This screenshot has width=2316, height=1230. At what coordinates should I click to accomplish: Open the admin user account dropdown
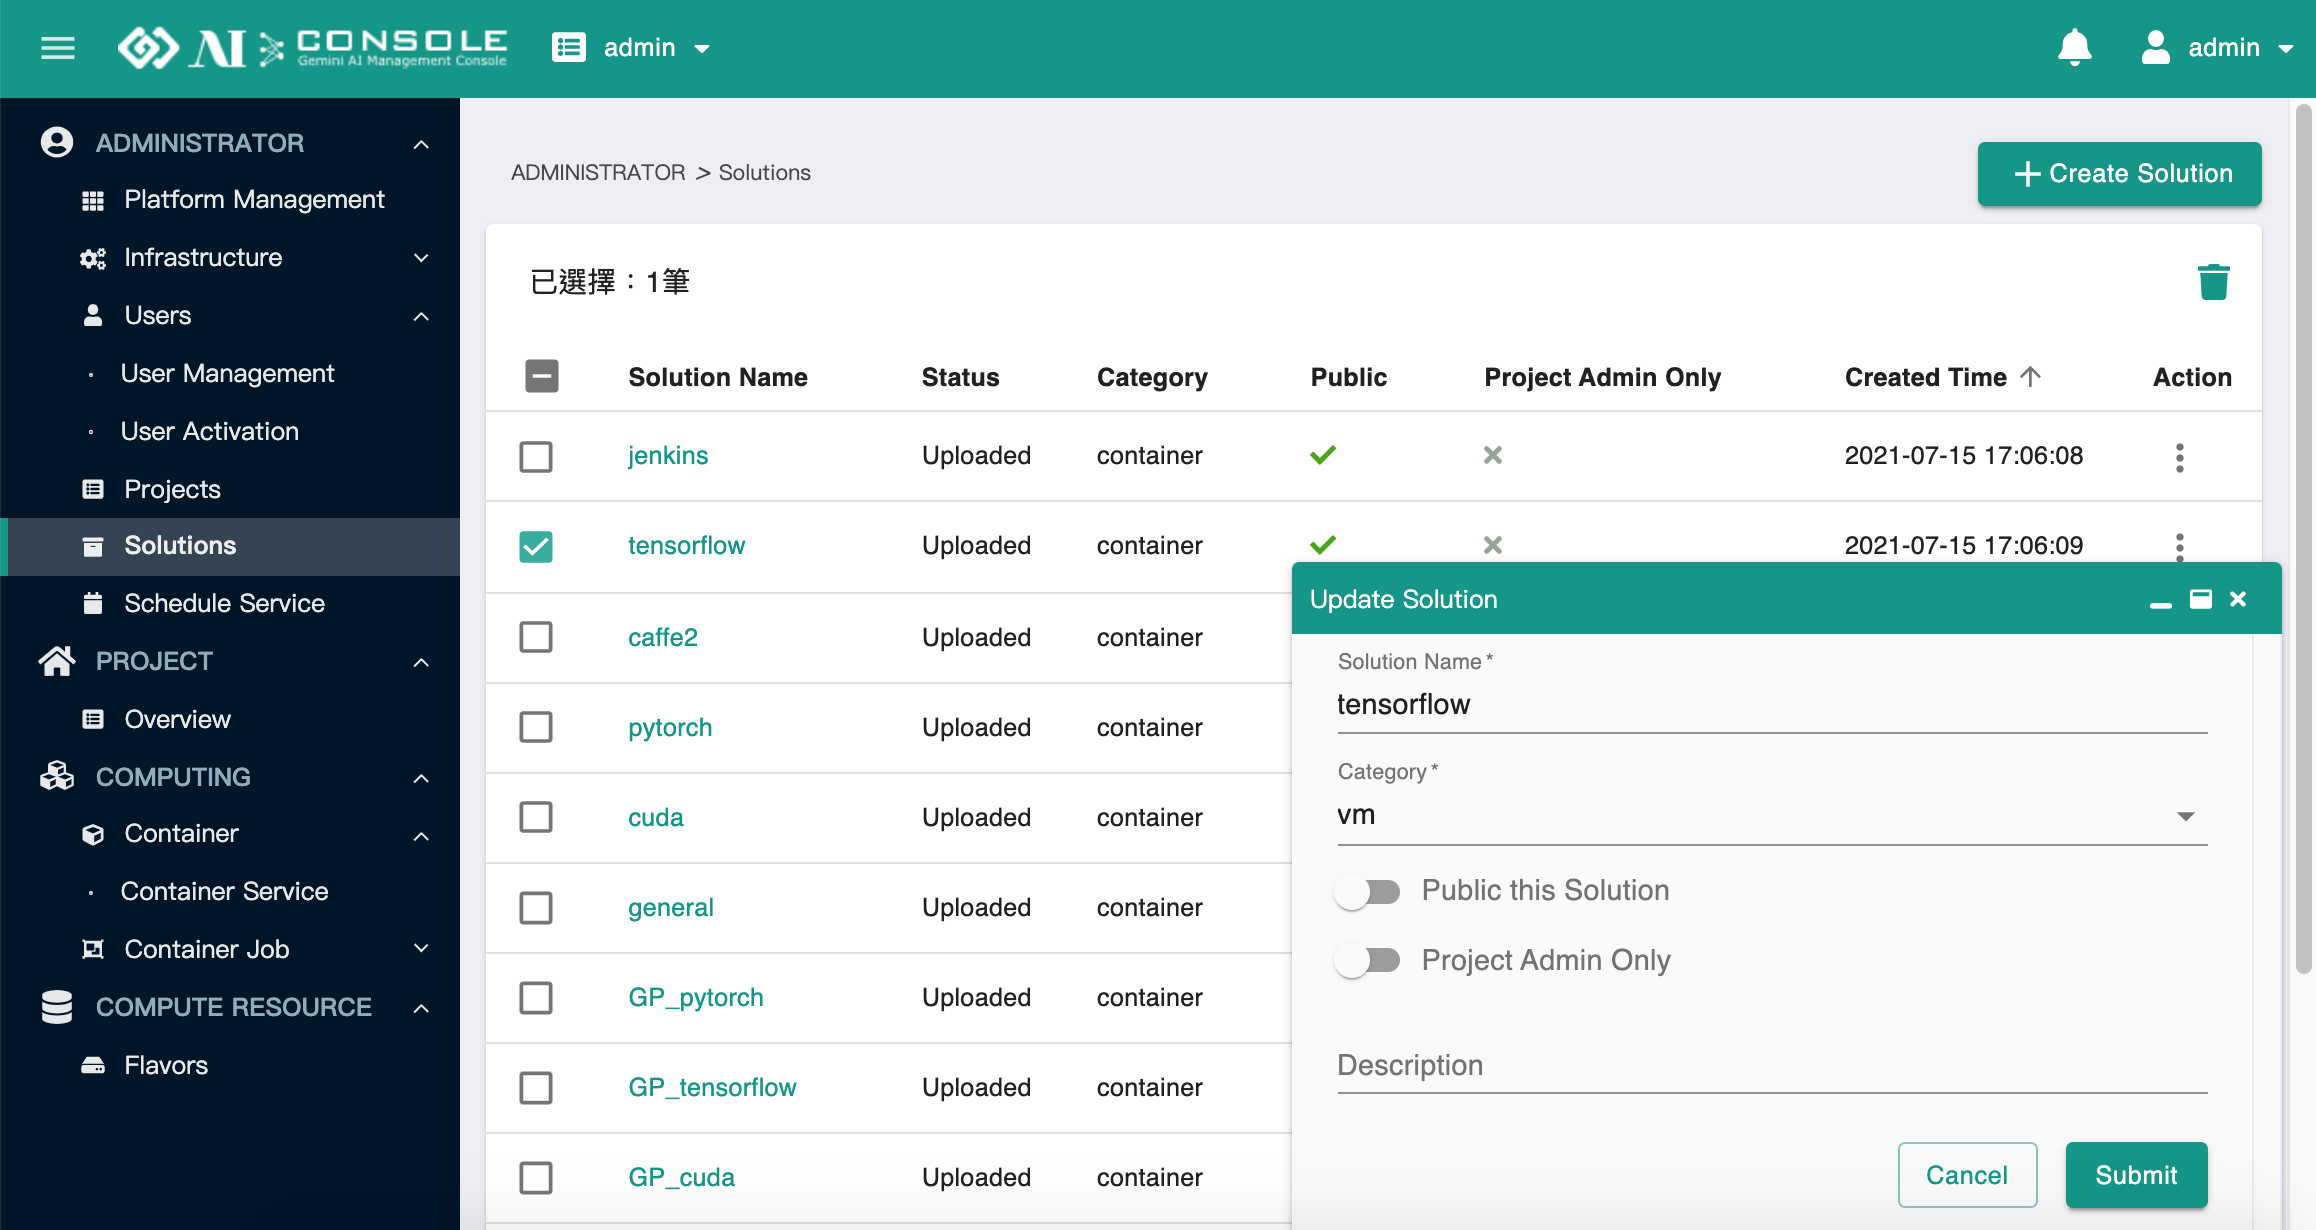click(2285, 49)
